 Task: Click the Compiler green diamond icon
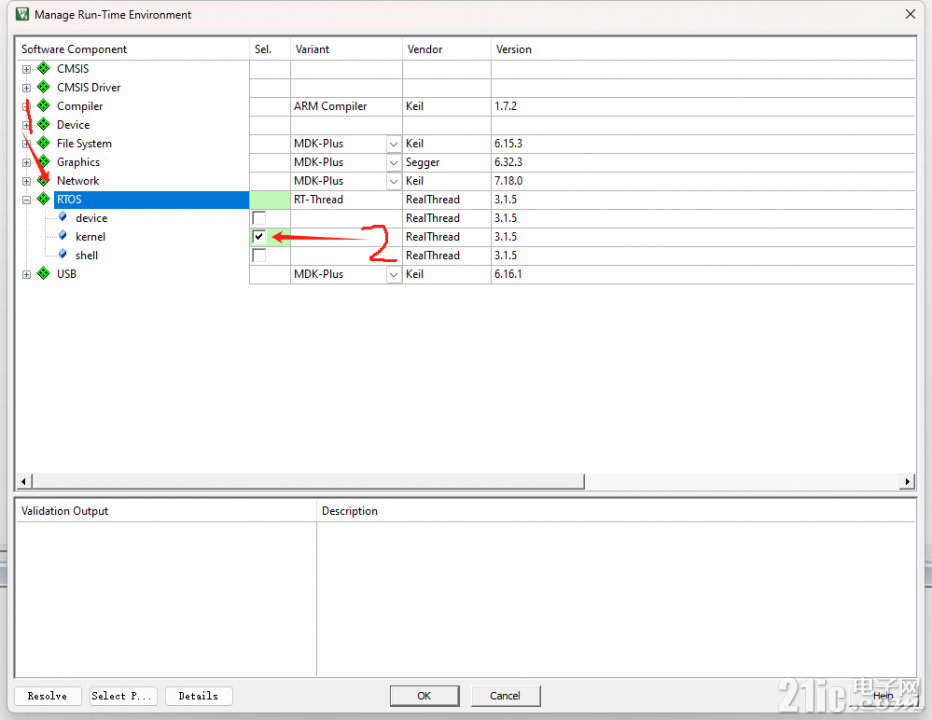pyautogui.click(x=43, y=106)
